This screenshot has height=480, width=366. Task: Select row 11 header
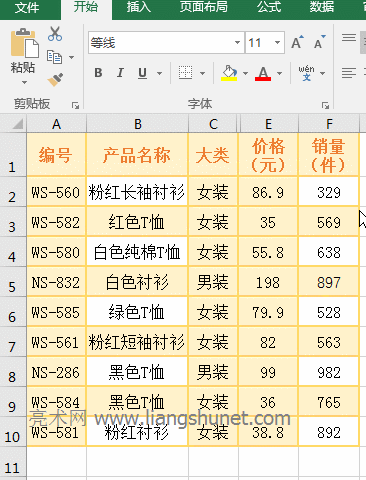point(13,463)
